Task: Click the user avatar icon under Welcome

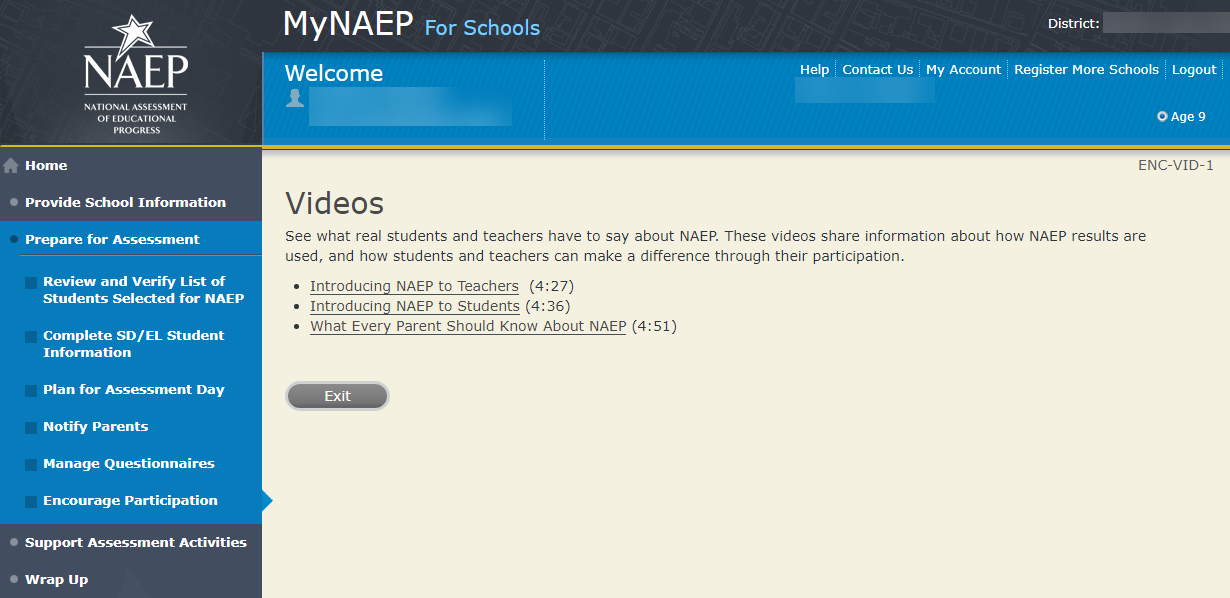Action: pos(295,98)
